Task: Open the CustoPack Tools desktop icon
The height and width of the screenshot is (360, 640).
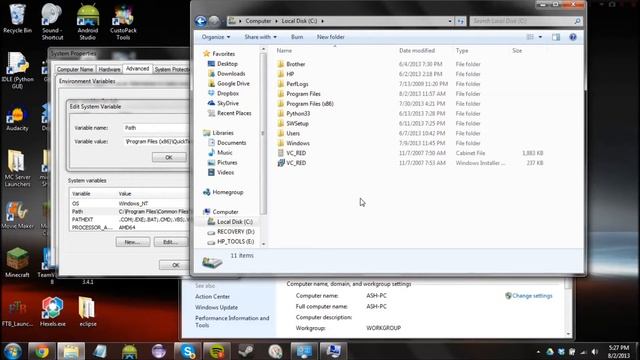Action: pyautogui.click(x=123, y=22)
